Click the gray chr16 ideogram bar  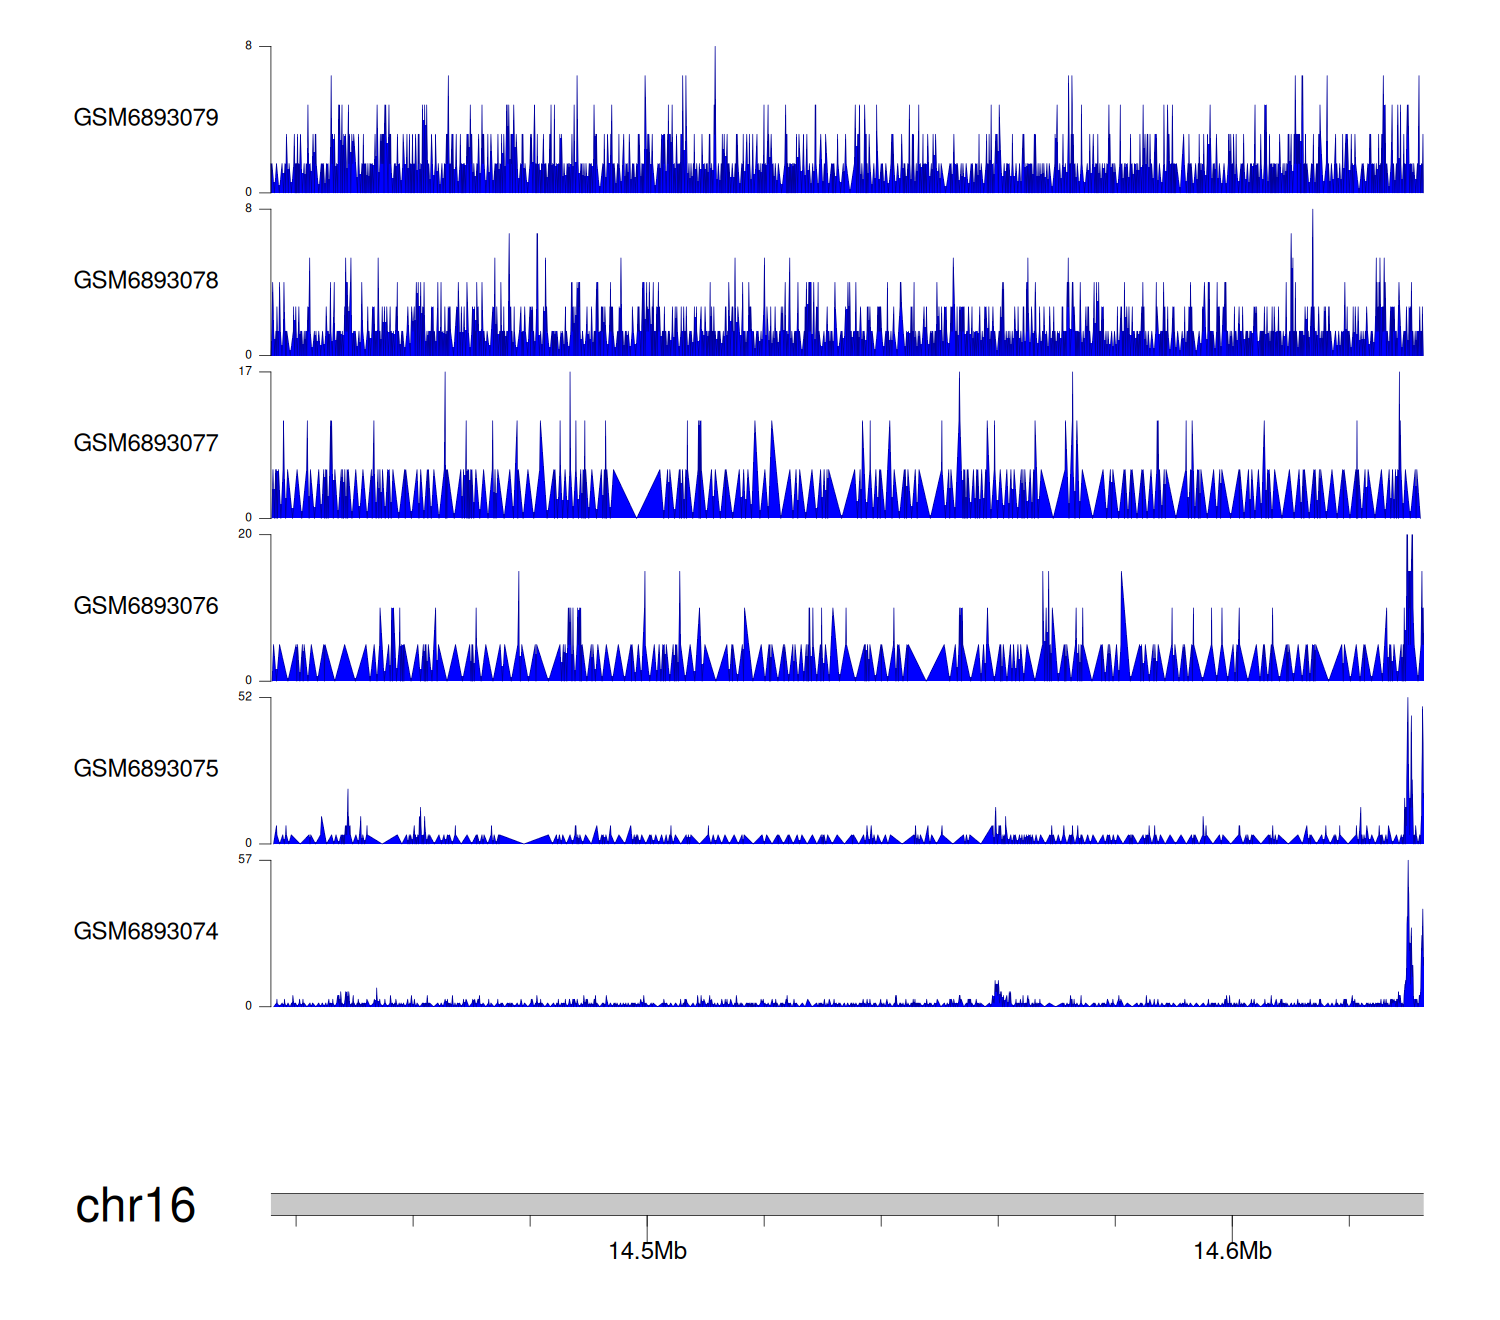[846, 1204]
